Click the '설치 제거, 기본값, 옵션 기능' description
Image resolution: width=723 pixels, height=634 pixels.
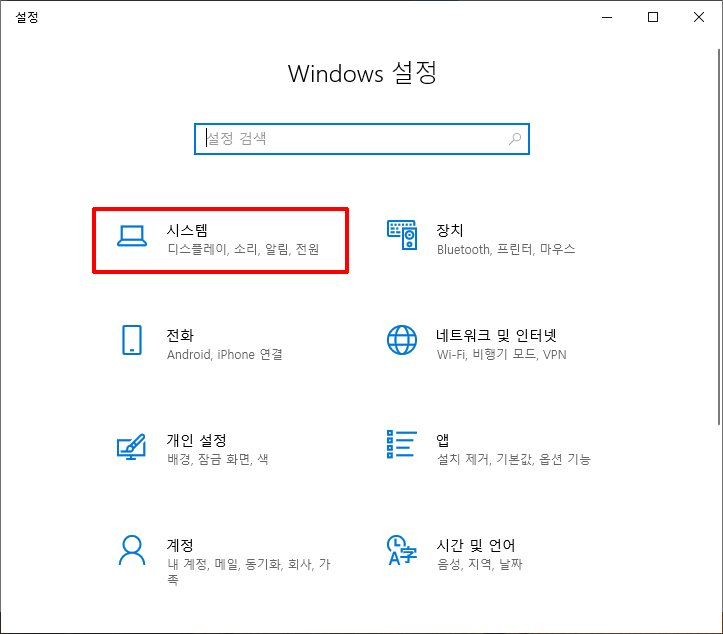514,459
